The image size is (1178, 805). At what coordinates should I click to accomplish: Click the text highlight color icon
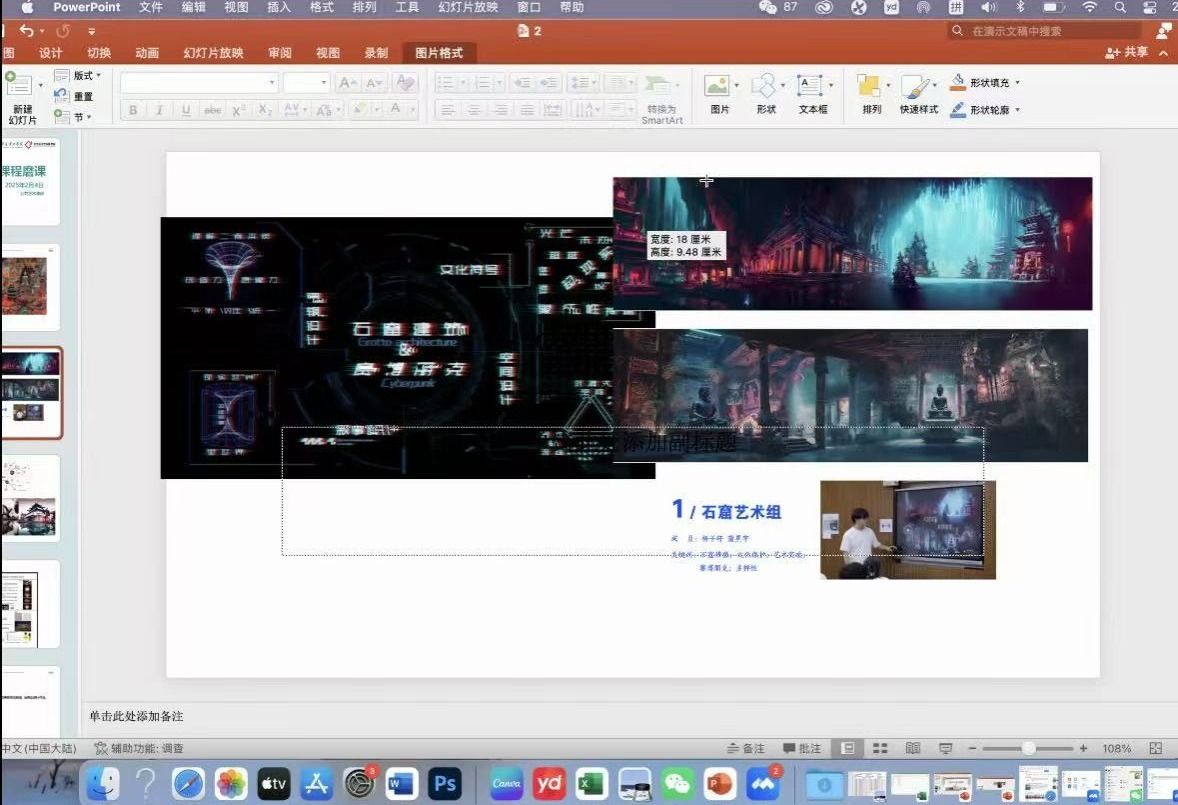click(361, 110)
